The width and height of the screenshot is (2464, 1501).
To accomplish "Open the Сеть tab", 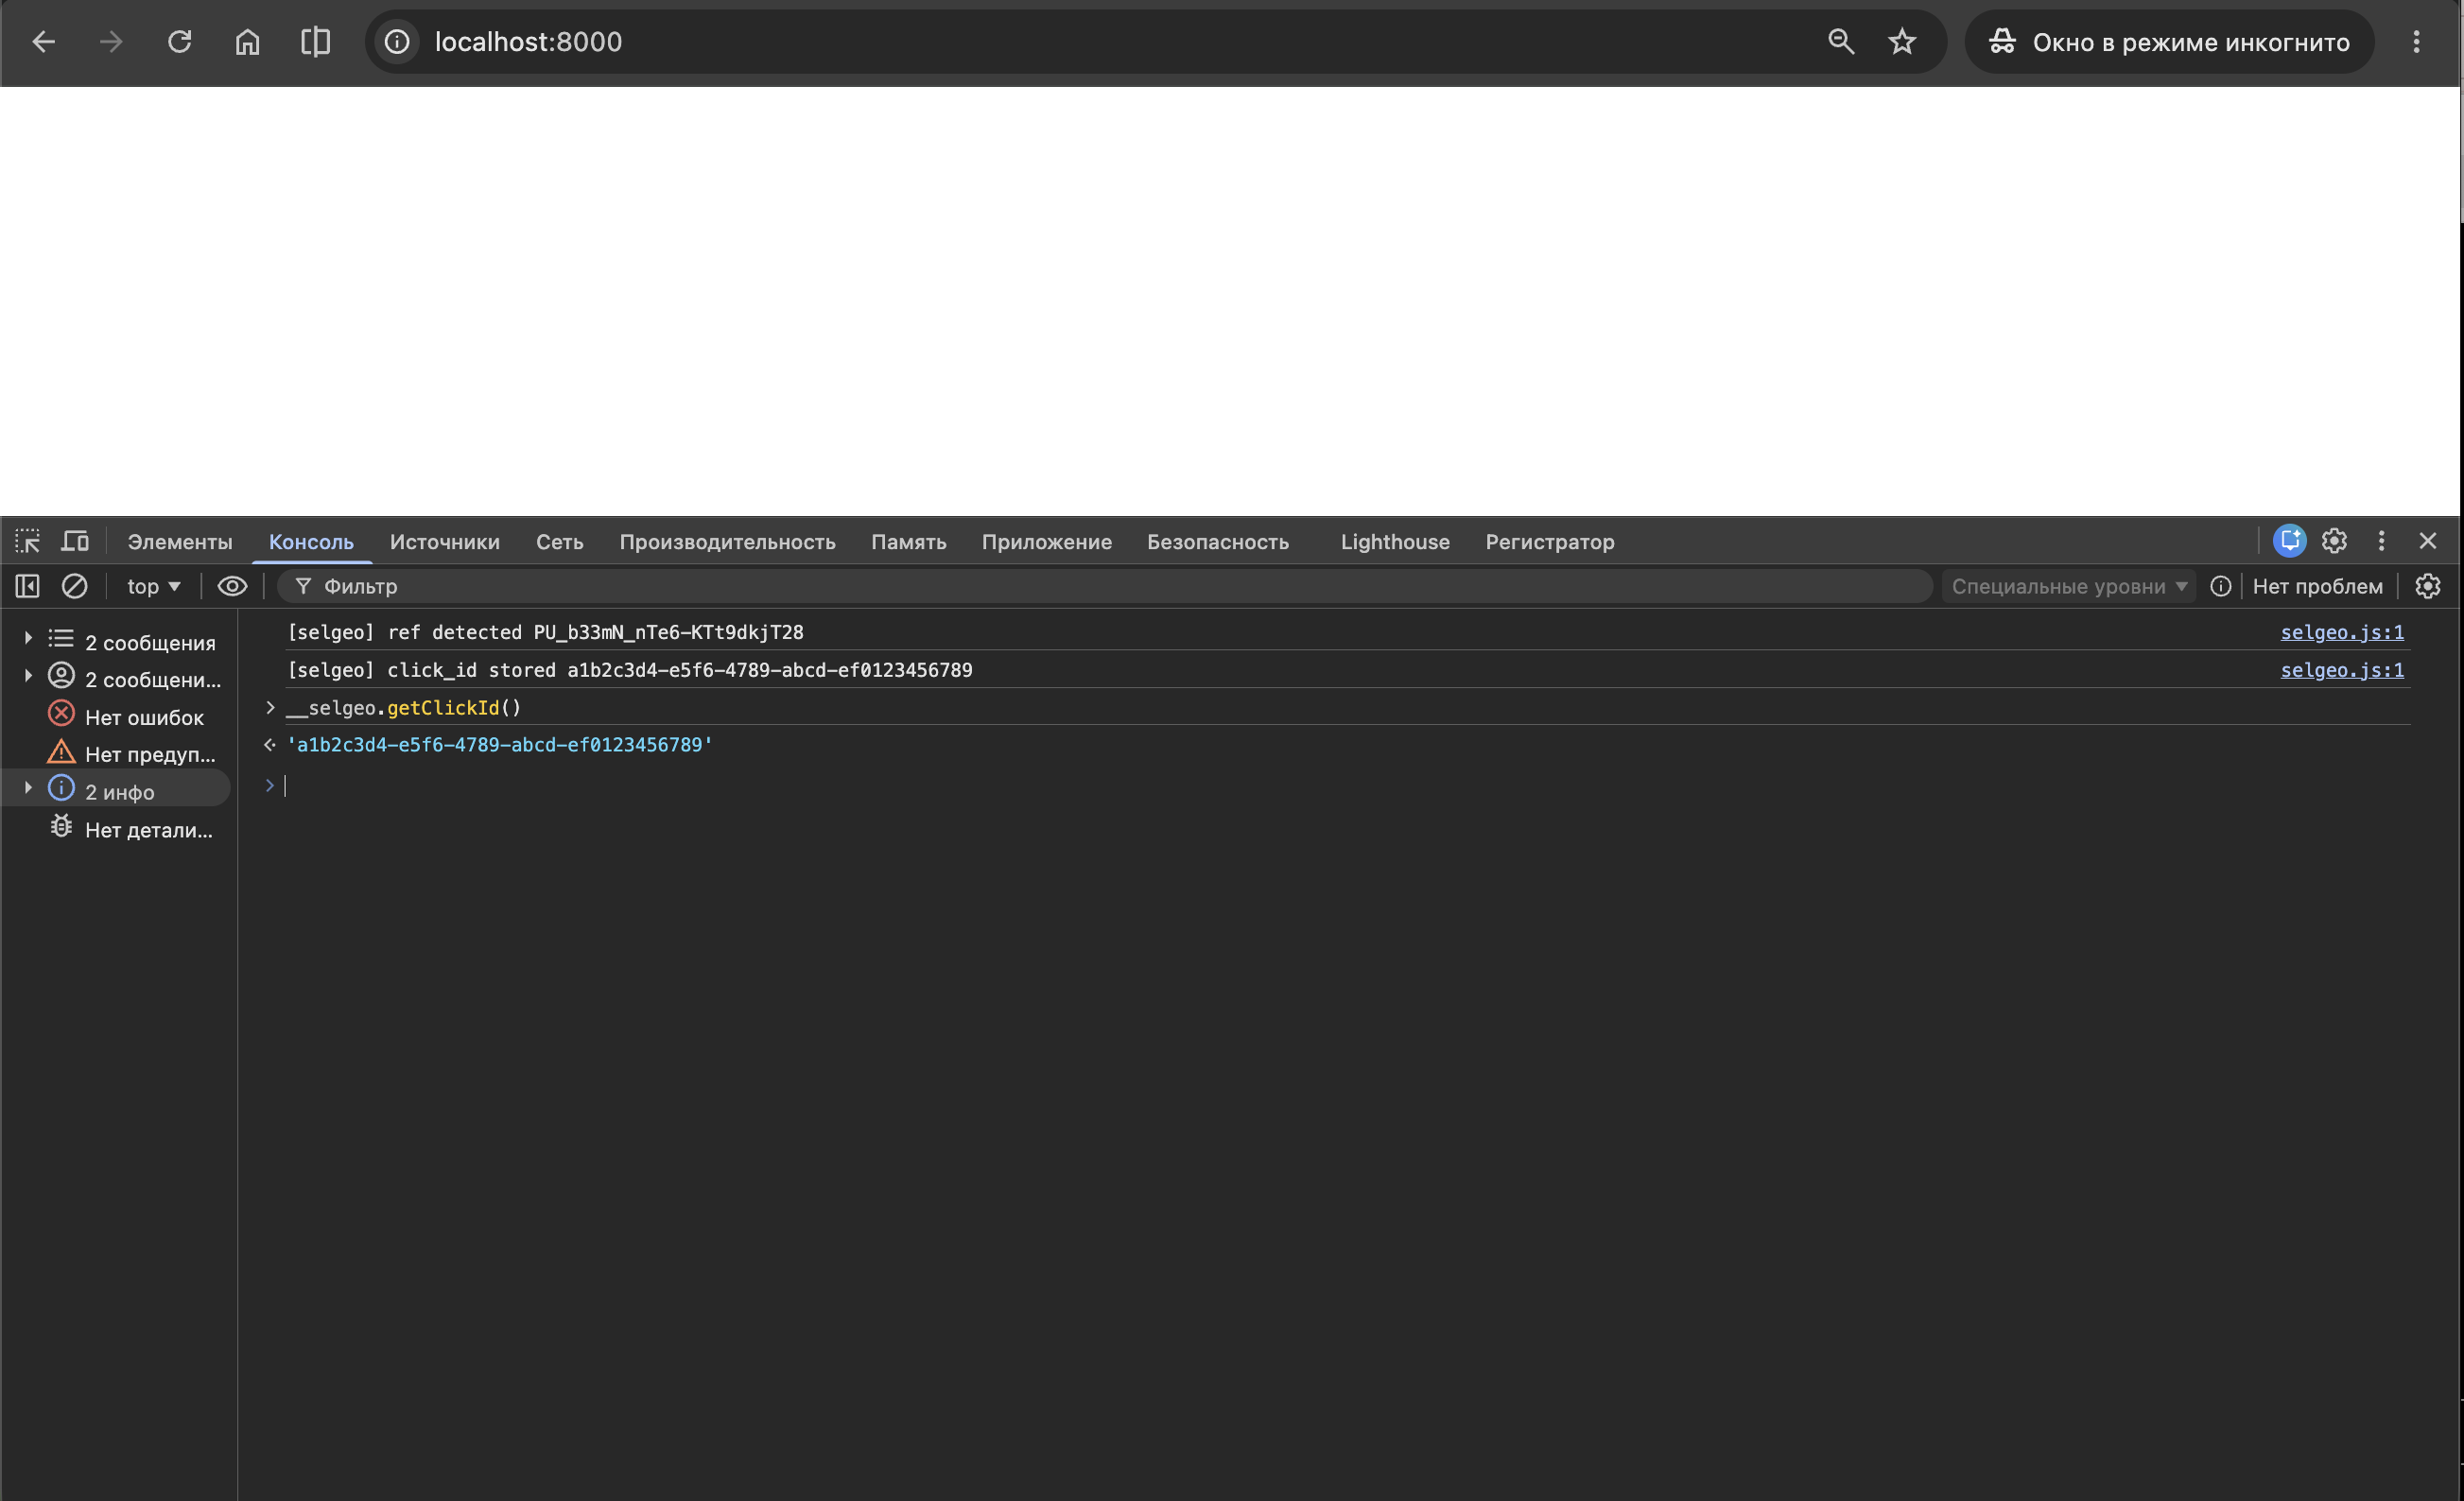I will [x=559, y=542].
